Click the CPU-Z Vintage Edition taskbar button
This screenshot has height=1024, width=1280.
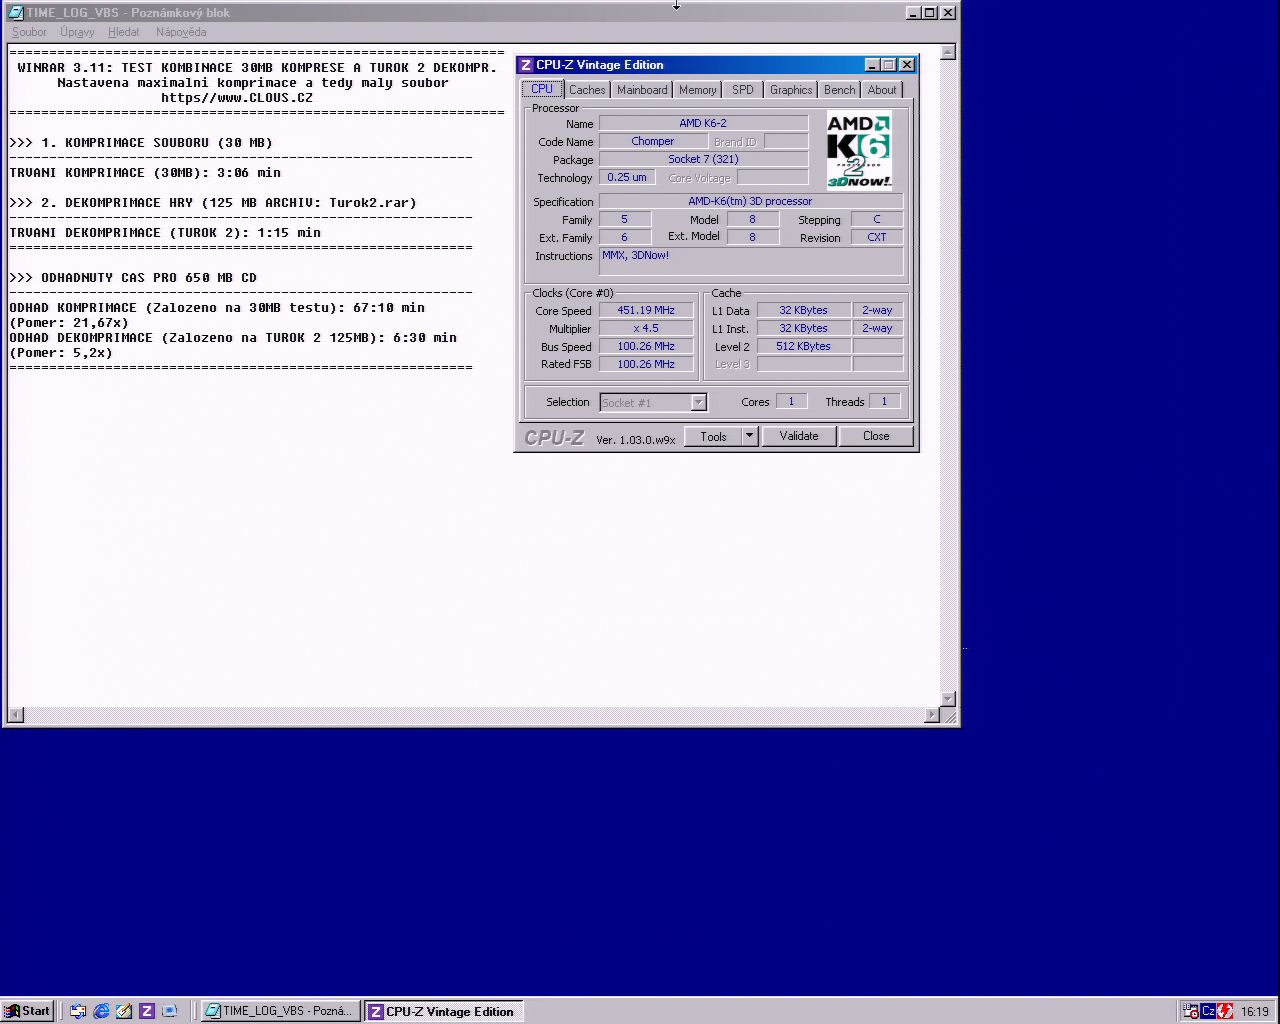pos(443,1011)
